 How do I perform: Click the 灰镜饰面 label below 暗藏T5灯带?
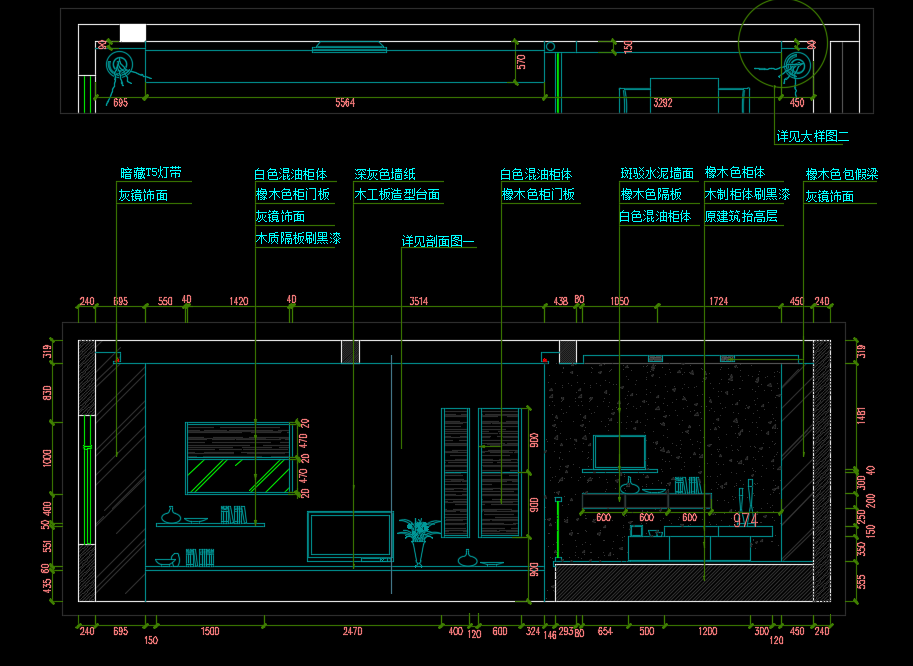click(x=143, y=196)
